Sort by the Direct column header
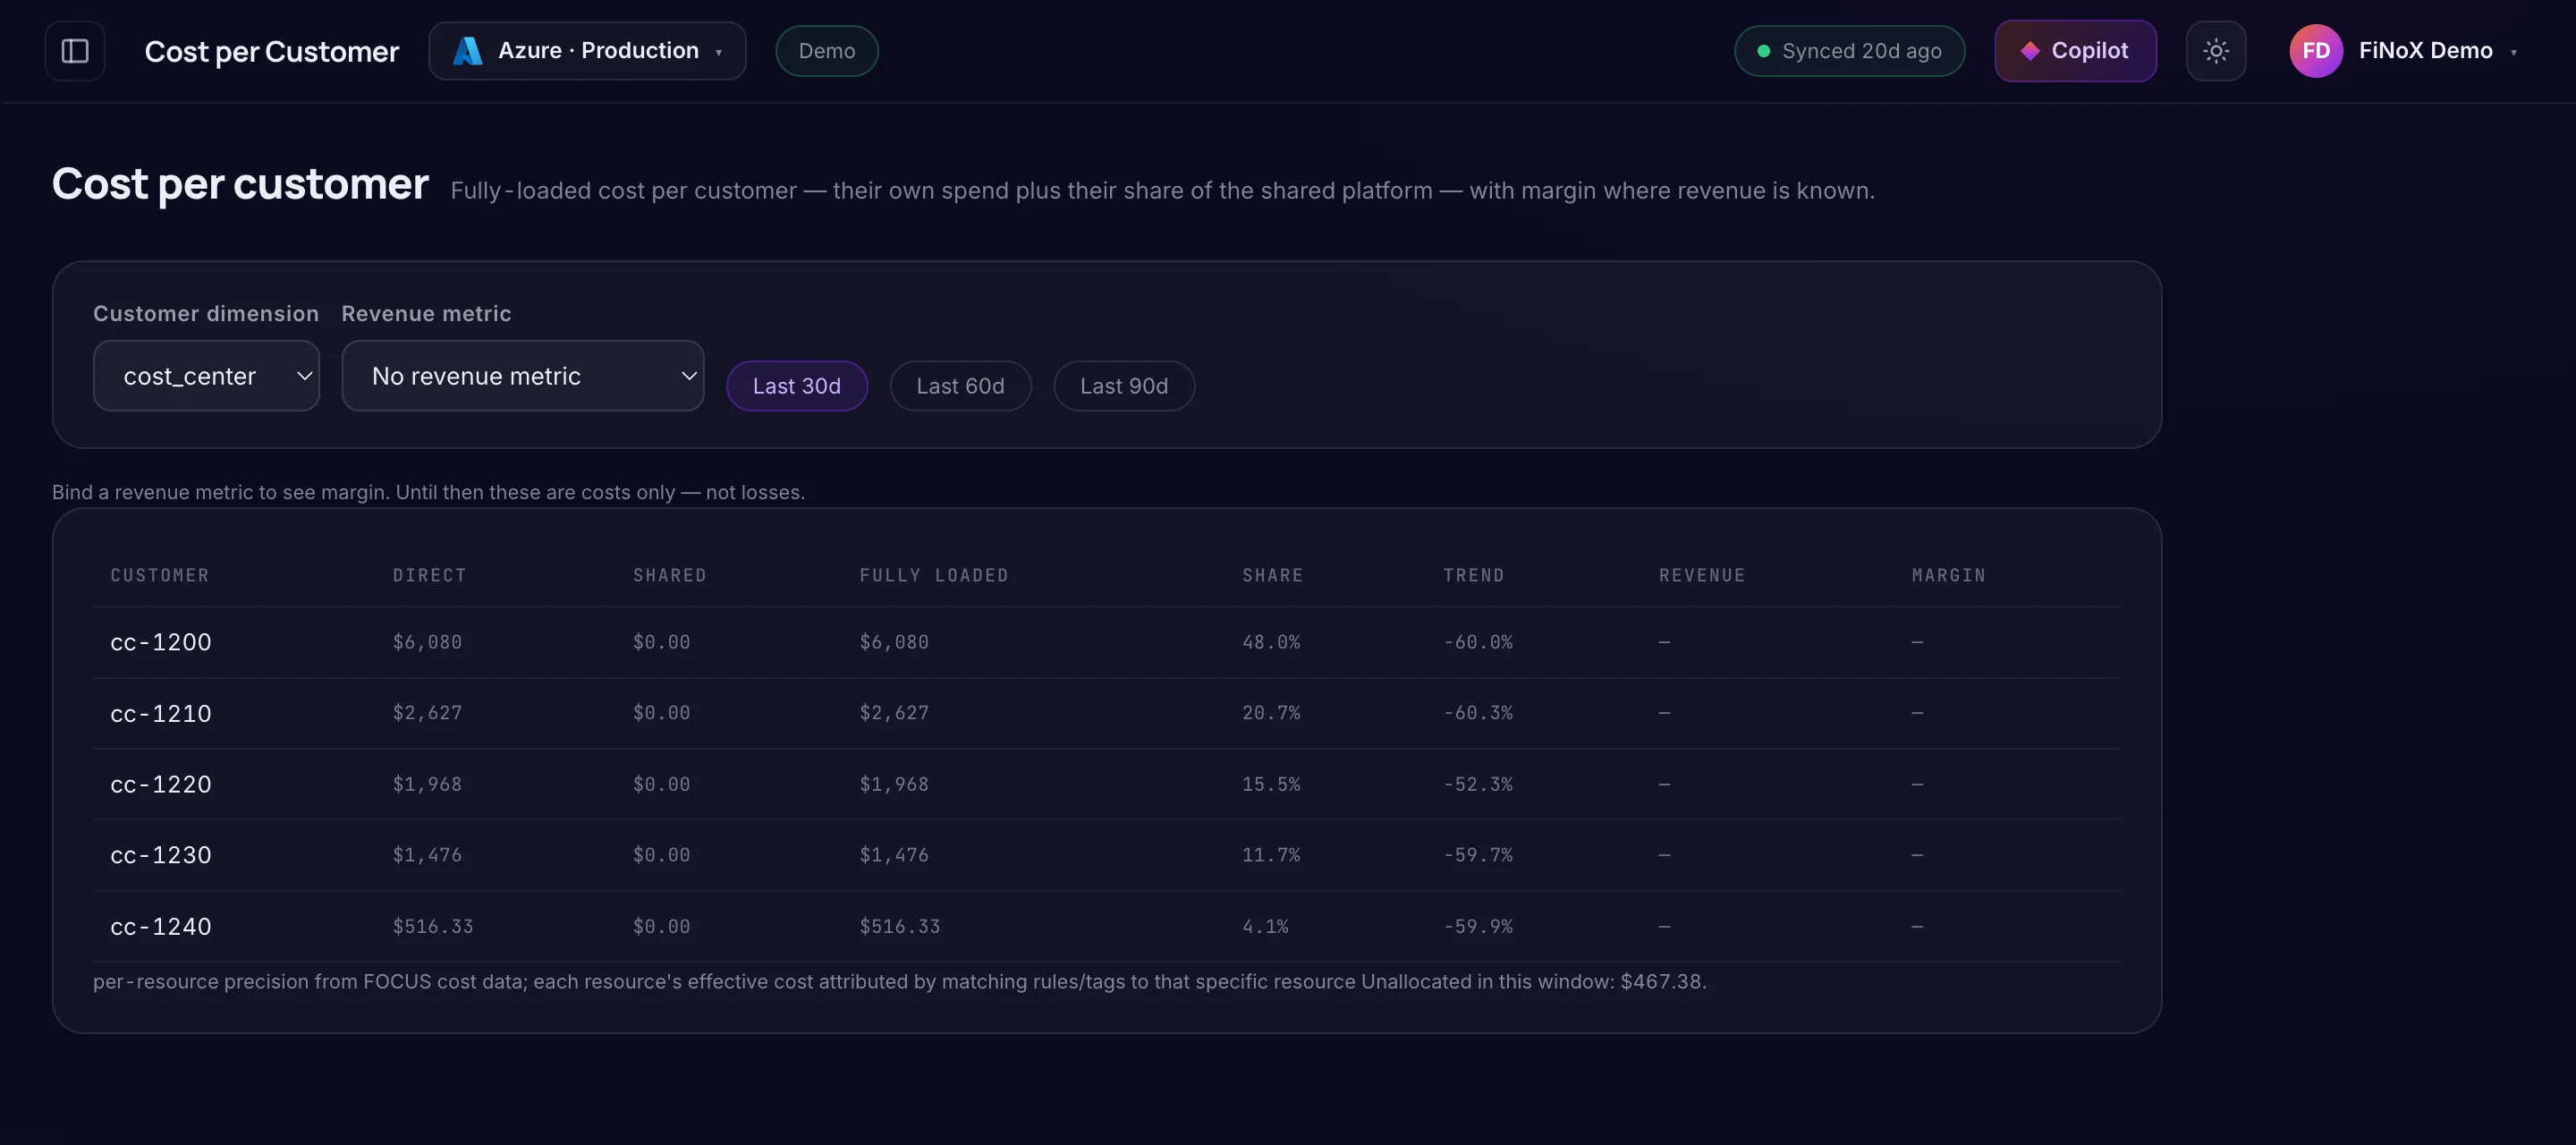 click(430, 575)
